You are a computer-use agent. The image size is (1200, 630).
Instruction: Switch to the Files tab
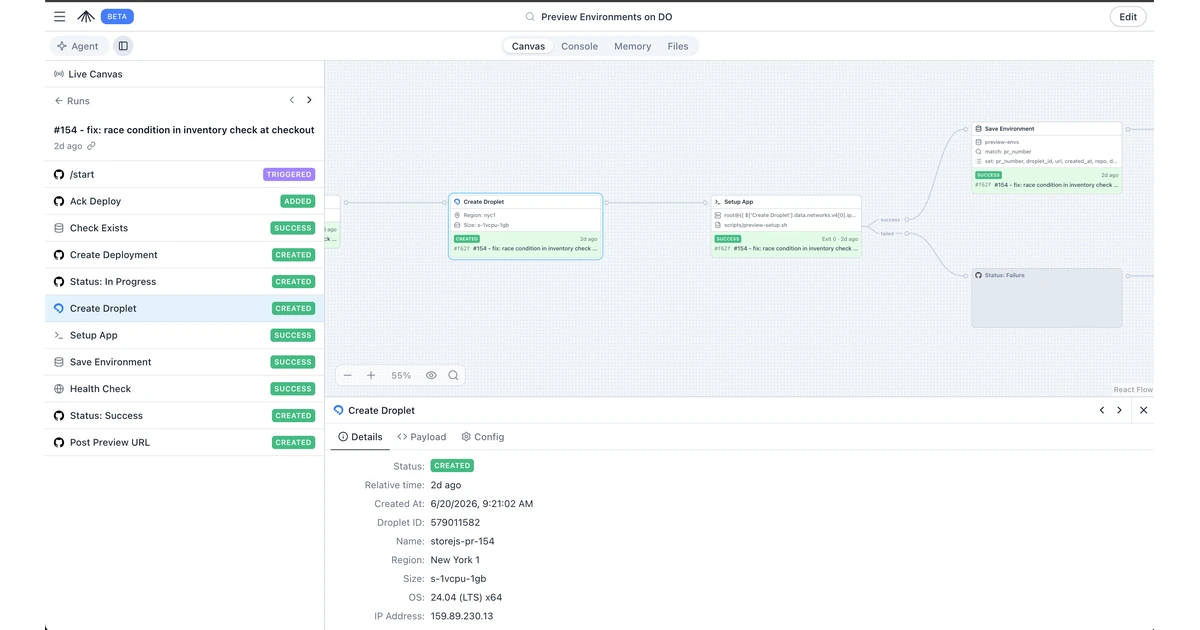[678, 46]
